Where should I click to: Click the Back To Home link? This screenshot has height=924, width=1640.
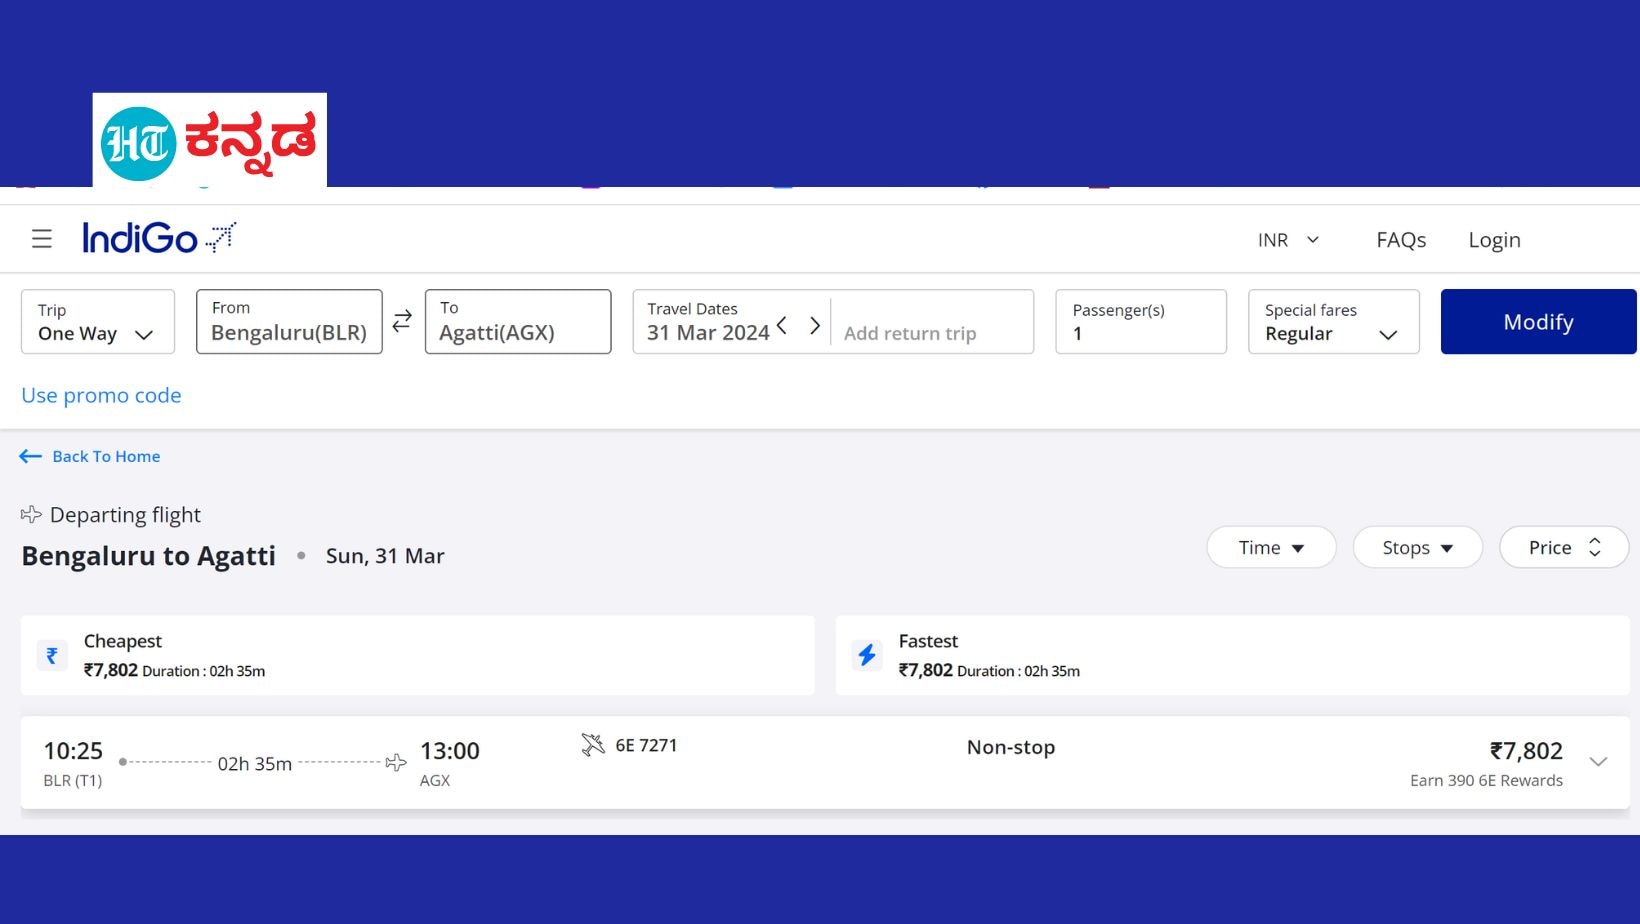tap(106, 456)
